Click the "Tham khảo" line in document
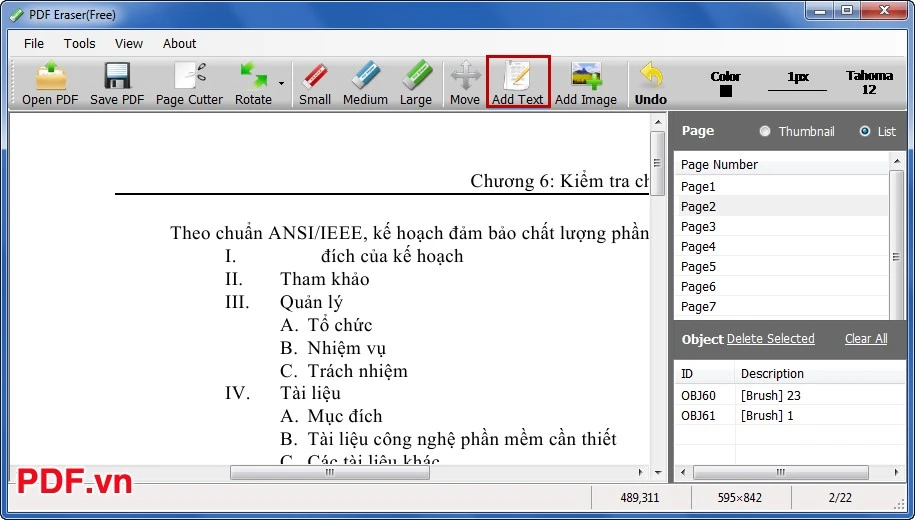 (324, 279)
